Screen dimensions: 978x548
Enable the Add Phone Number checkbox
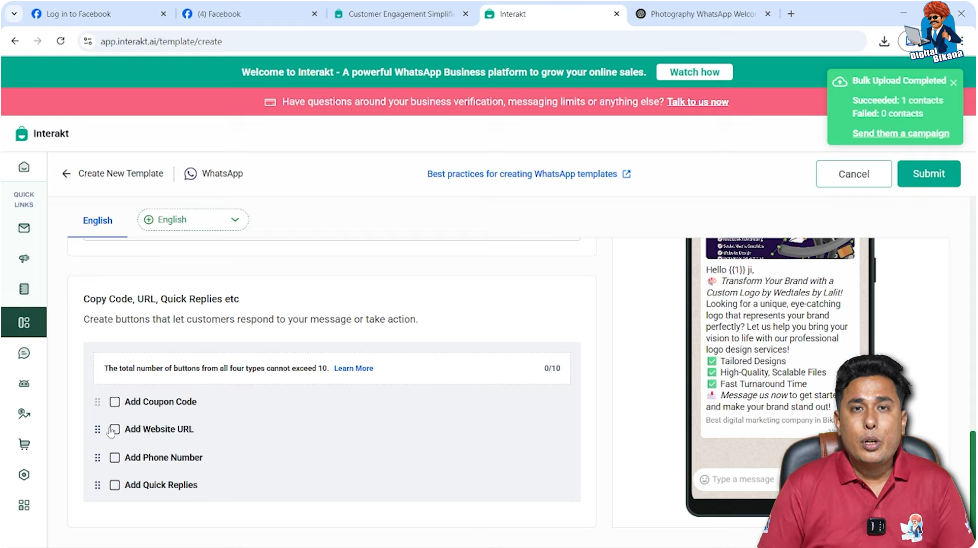[x=115, y=458]
